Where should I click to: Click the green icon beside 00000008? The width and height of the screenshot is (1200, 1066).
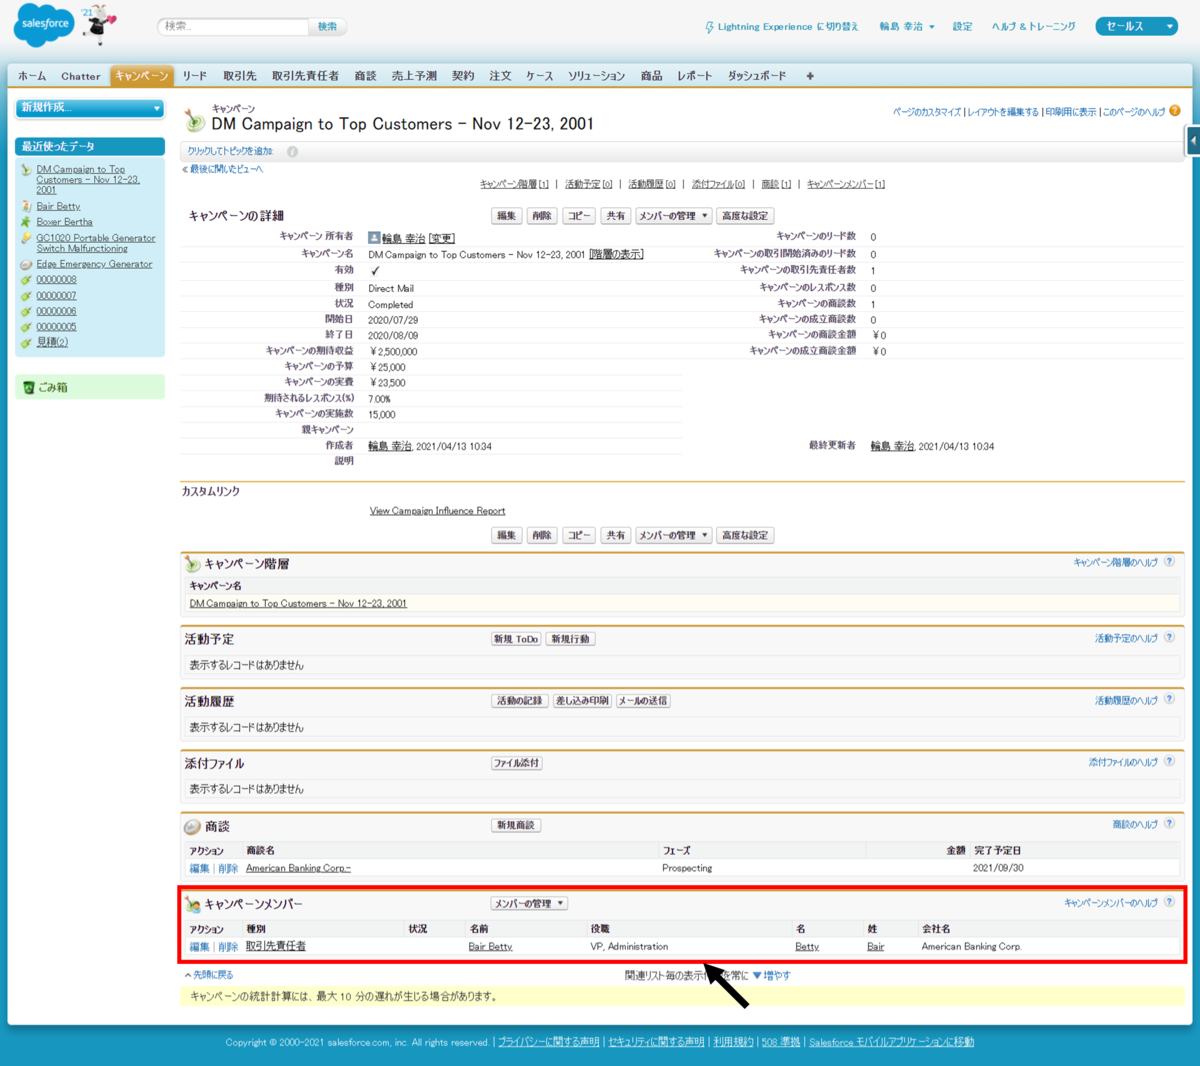pos(26,280)
